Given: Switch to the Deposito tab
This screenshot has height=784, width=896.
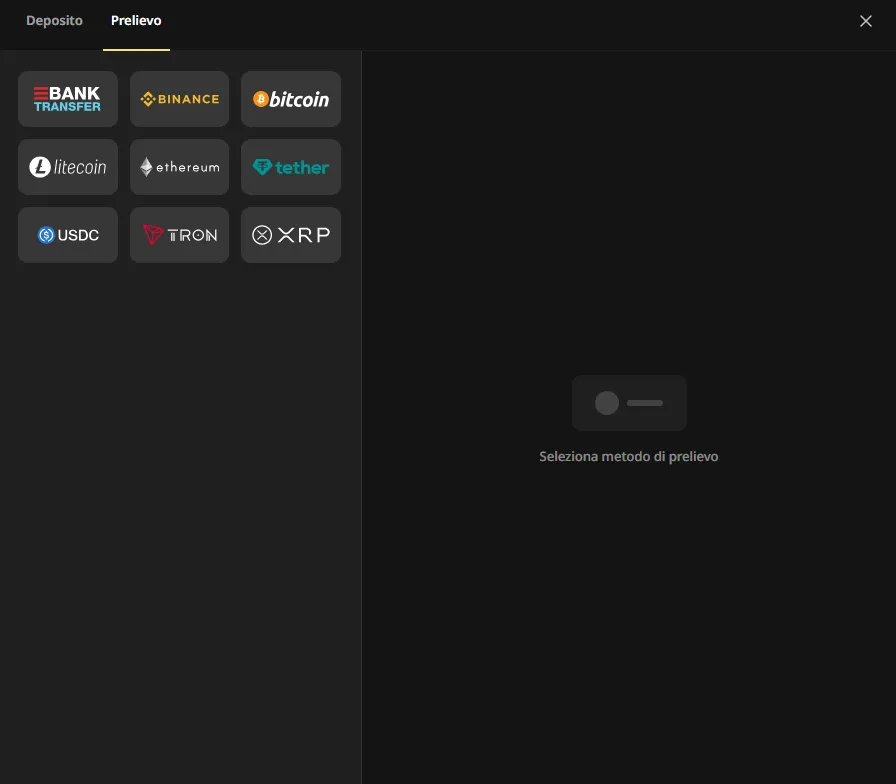Looking at the screenshot, I should pyautogui.click(x=54, y=21).
